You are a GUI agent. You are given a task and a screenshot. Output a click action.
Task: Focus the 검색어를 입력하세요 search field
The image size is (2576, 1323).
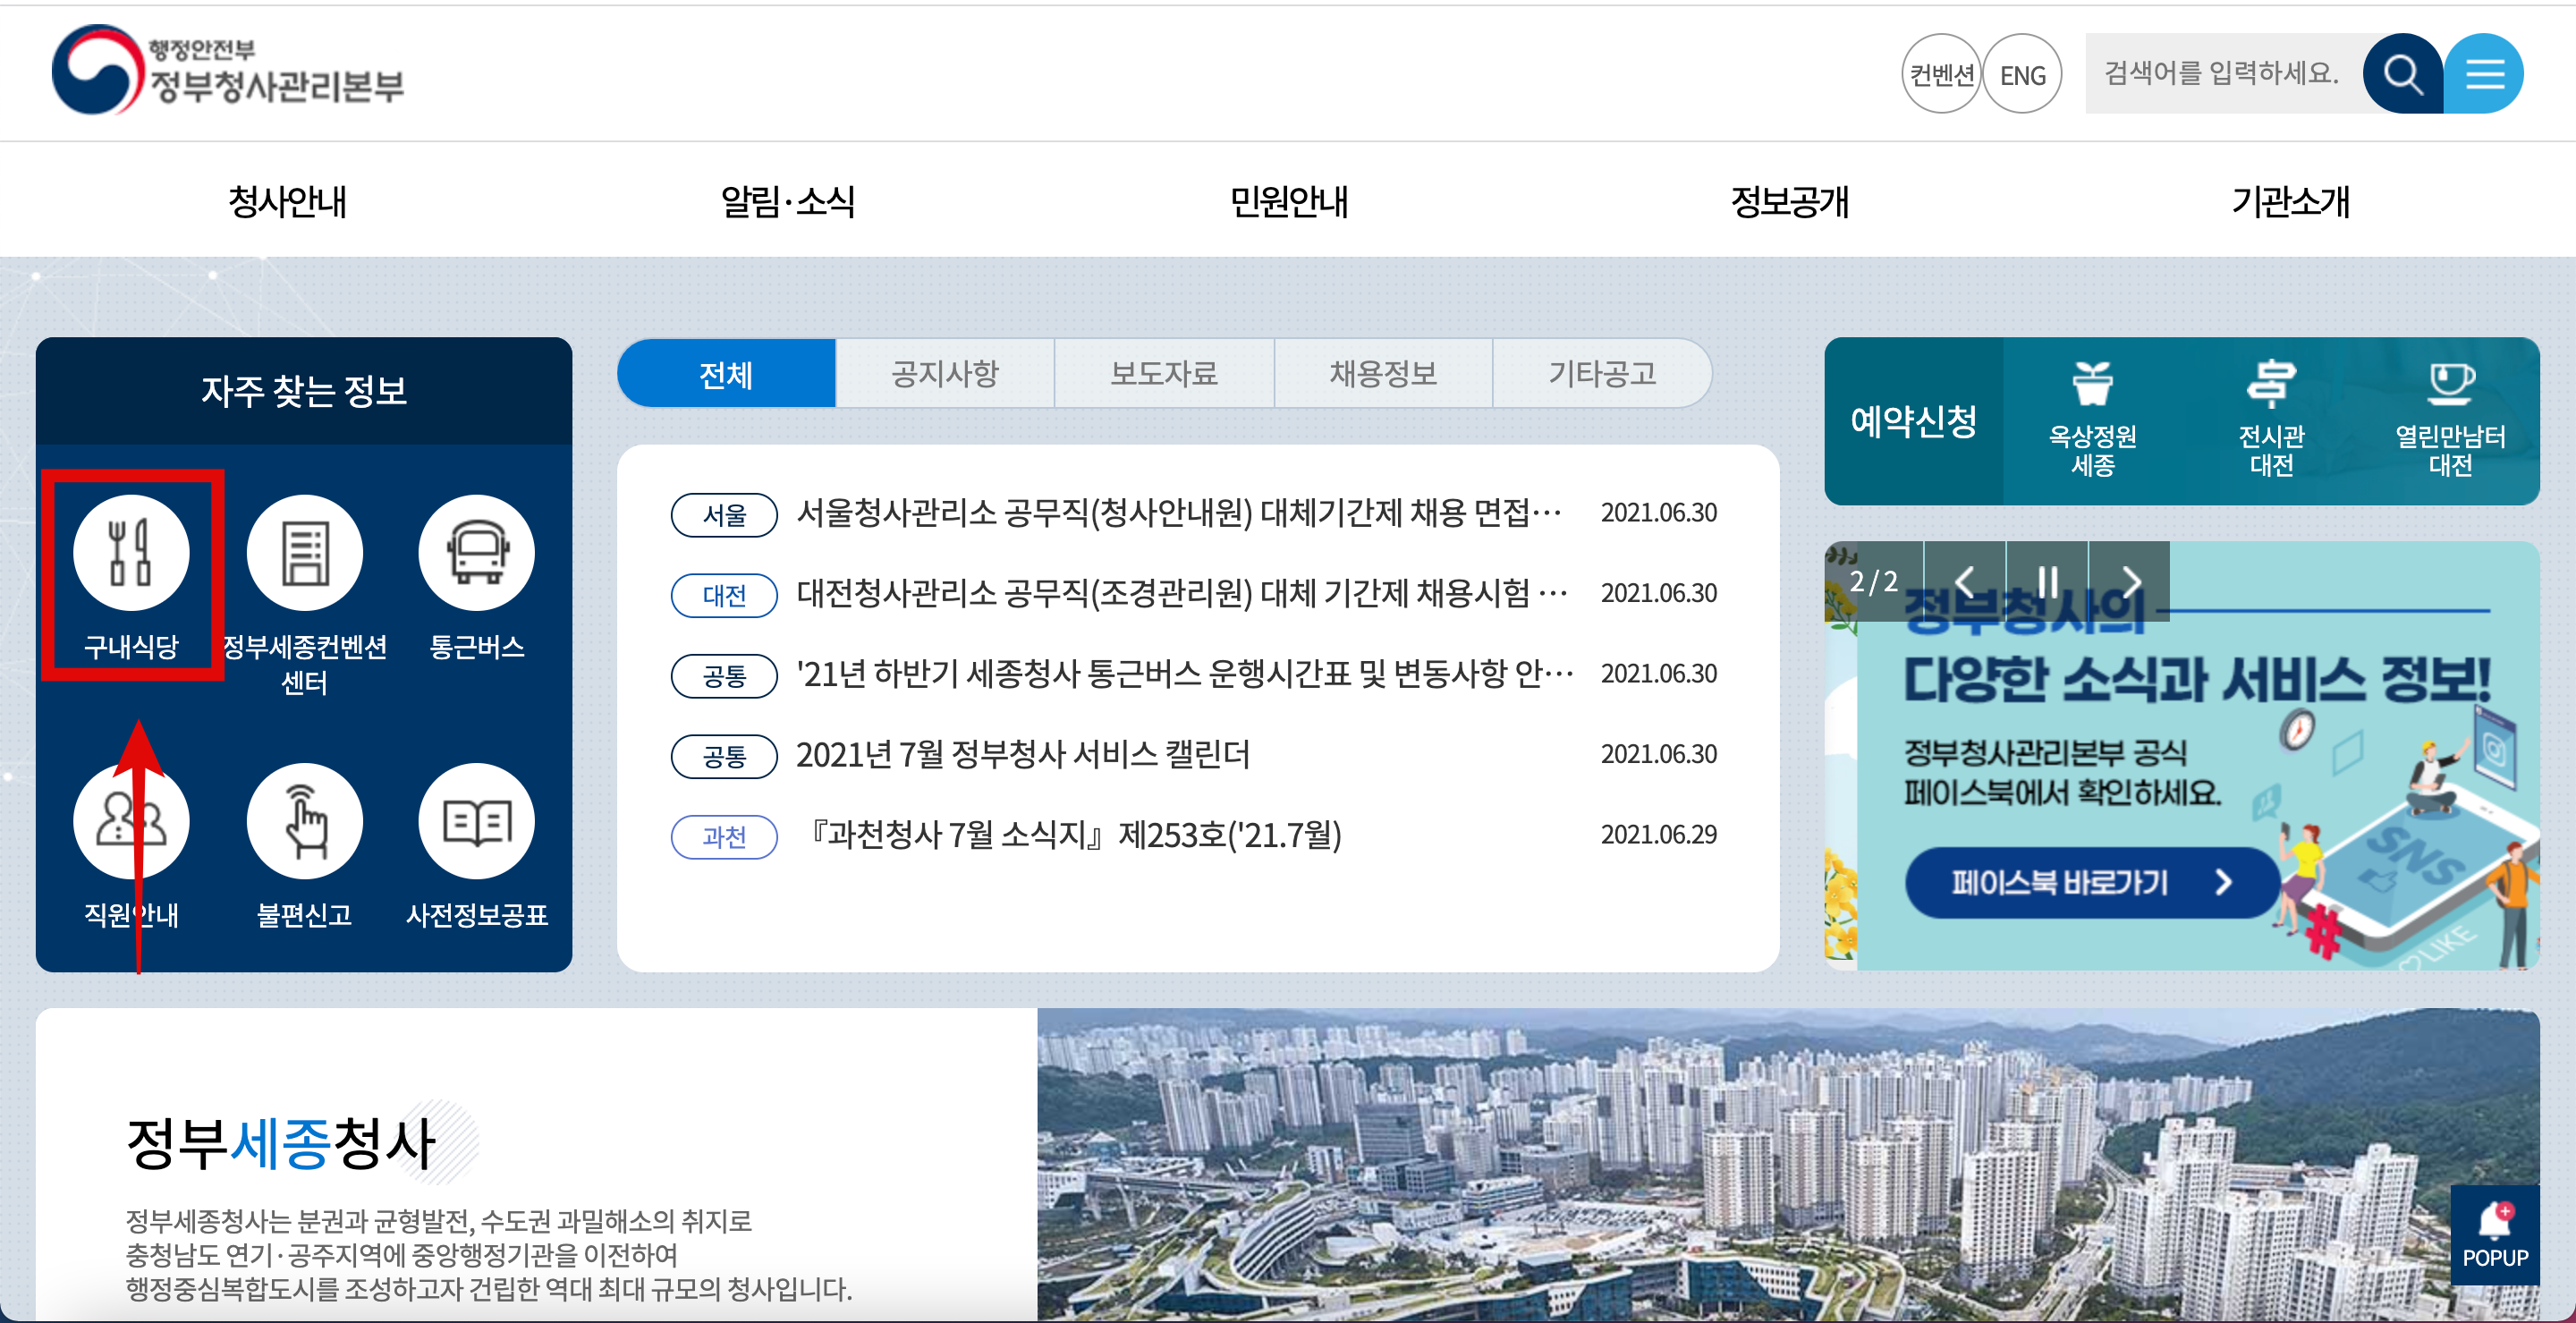pos(2222,74)
